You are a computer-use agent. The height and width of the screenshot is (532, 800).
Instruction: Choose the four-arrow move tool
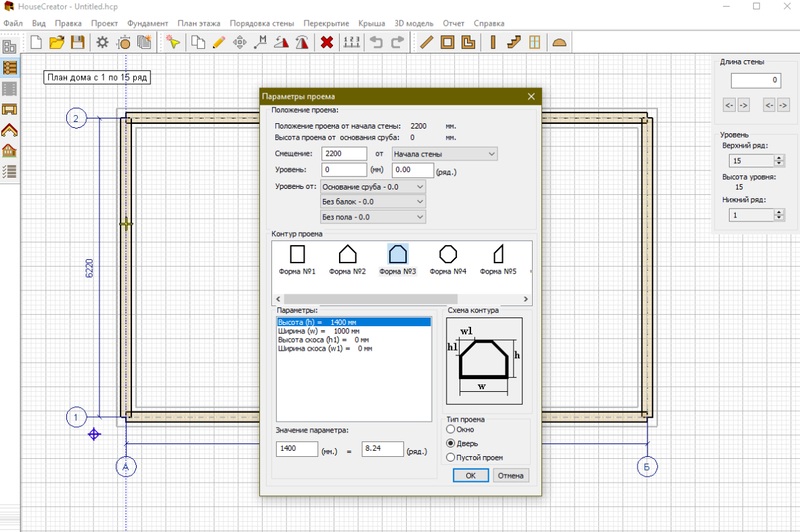(x=239, y=42)
